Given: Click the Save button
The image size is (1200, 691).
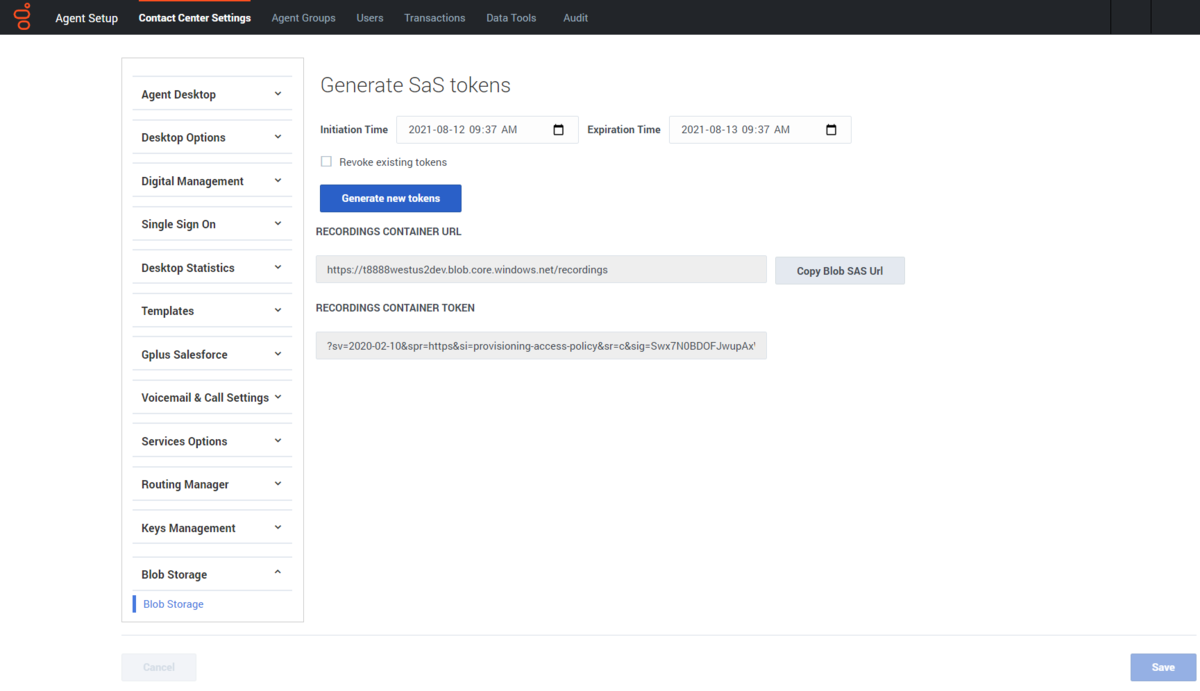Looking at the screenshot, I should 1163,667.
